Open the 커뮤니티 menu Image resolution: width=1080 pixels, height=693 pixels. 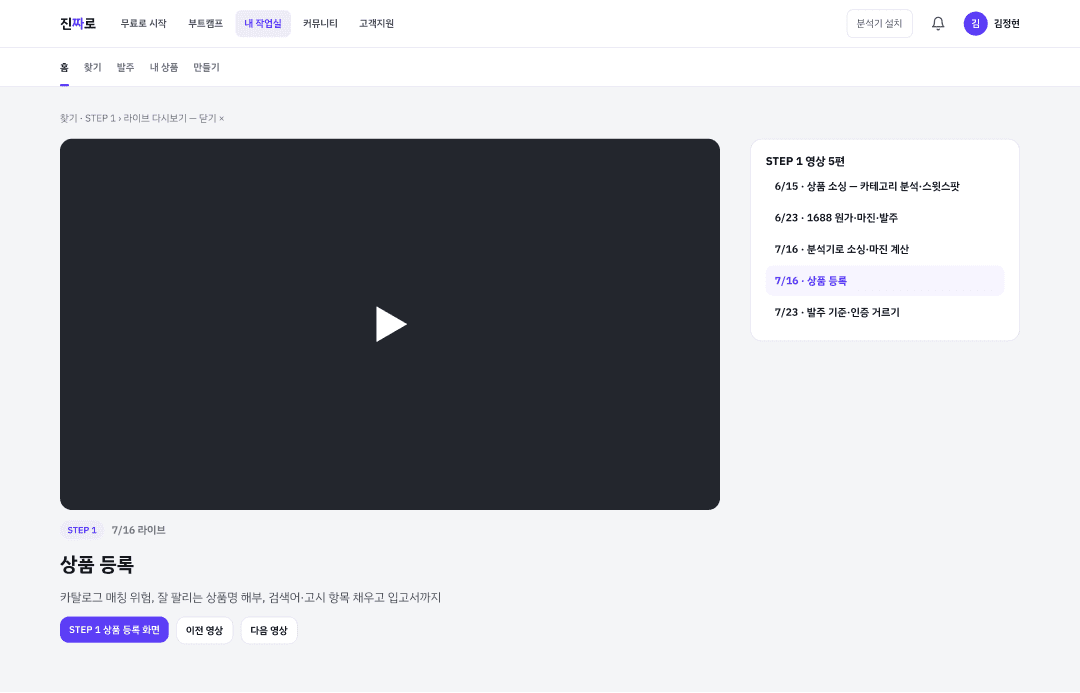click(320, 23)
